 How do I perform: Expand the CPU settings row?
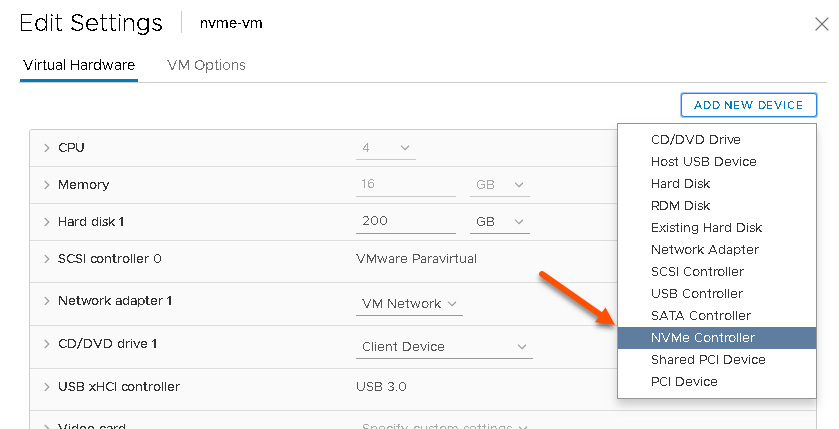[x=47, y=148]
